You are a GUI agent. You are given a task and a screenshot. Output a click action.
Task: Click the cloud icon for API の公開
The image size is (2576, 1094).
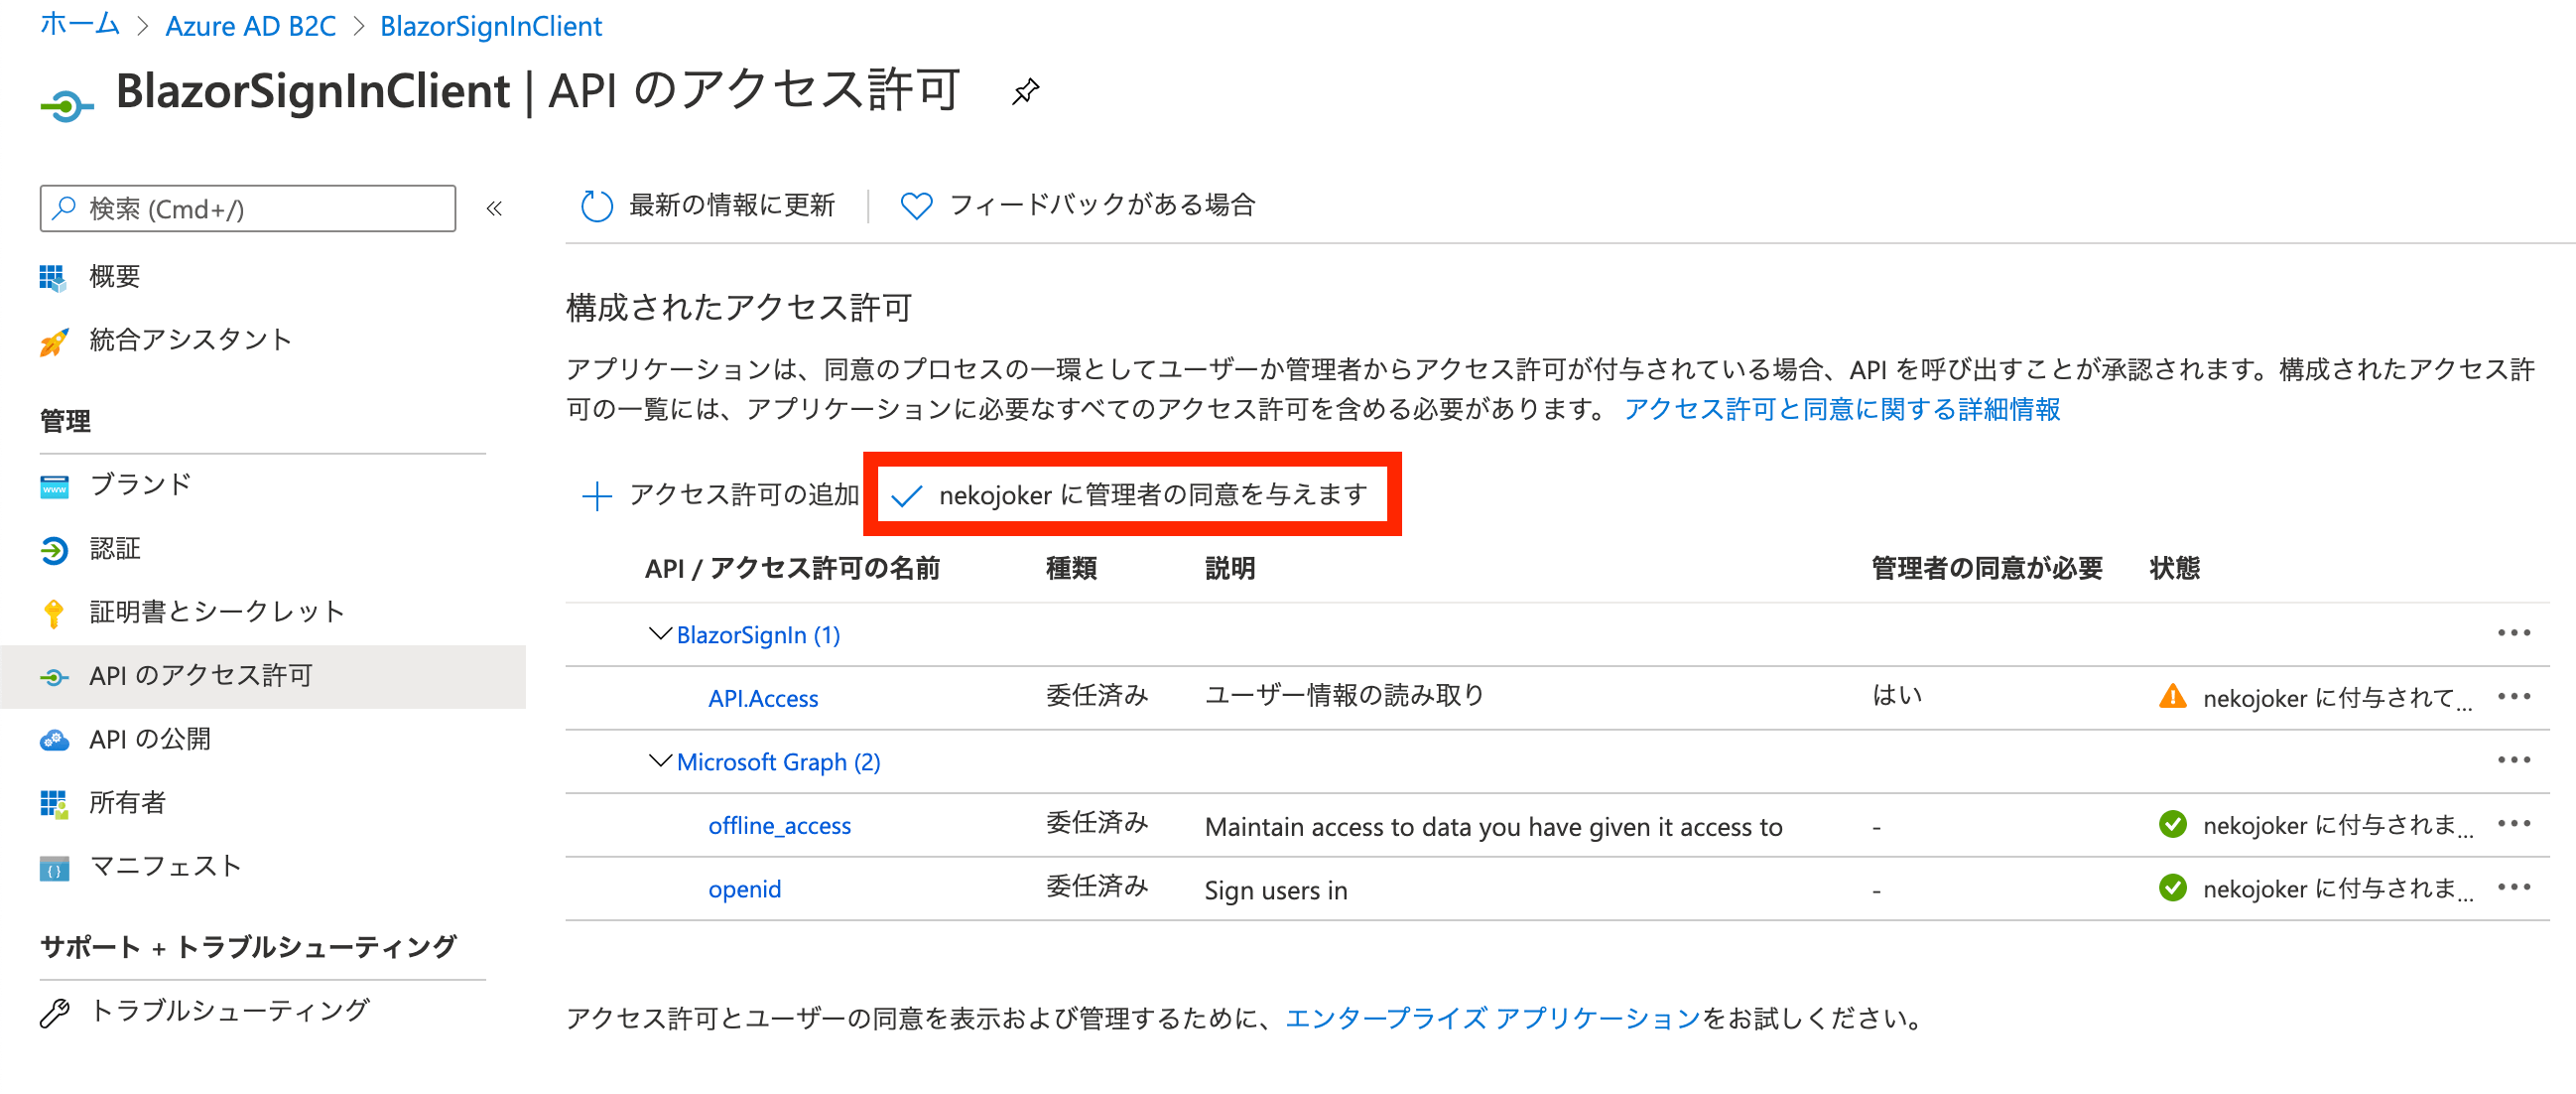[x=54, y=740]
